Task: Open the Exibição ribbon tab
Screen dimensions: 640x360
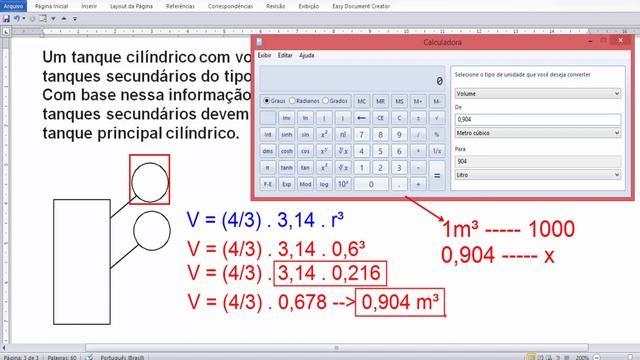Action: point(309,6)
